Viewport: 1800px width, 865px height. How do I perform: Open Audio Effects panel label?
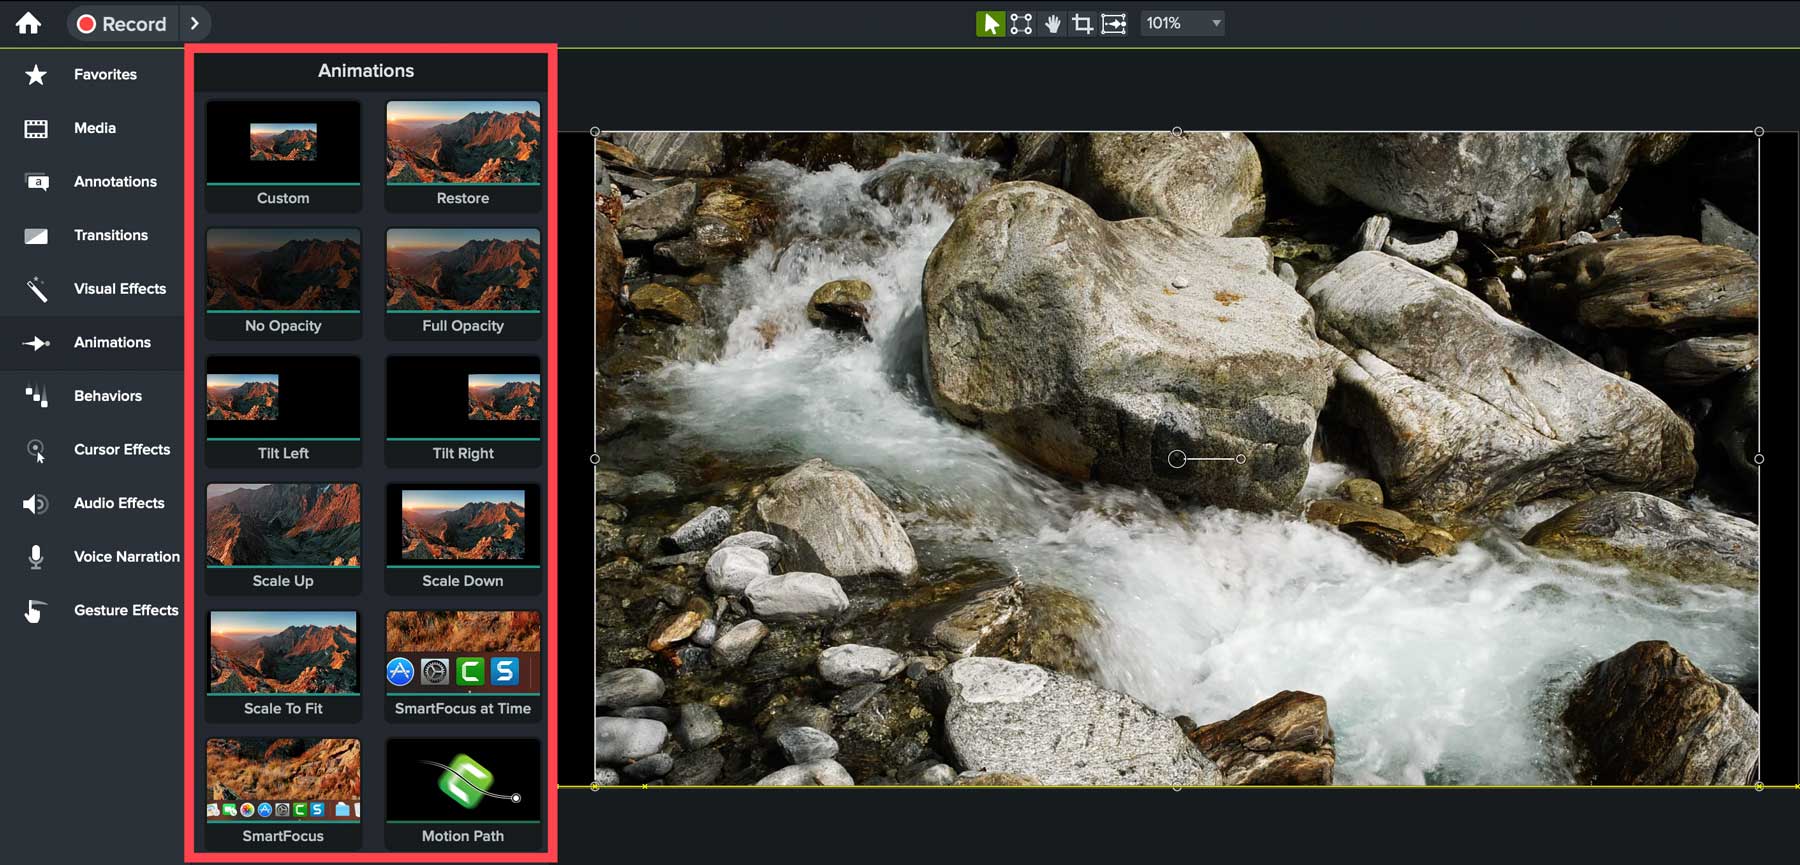coord(119,503)
